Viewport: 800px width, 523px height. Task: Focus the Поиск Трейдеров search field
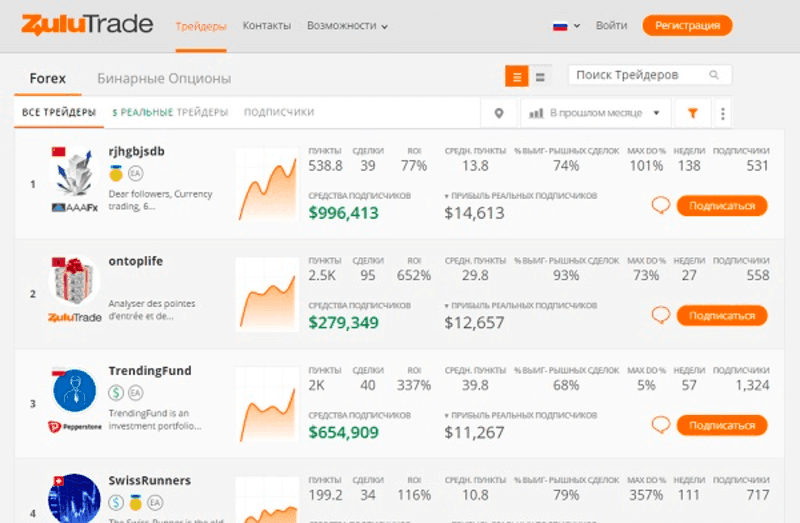click(x=650, y=75)
